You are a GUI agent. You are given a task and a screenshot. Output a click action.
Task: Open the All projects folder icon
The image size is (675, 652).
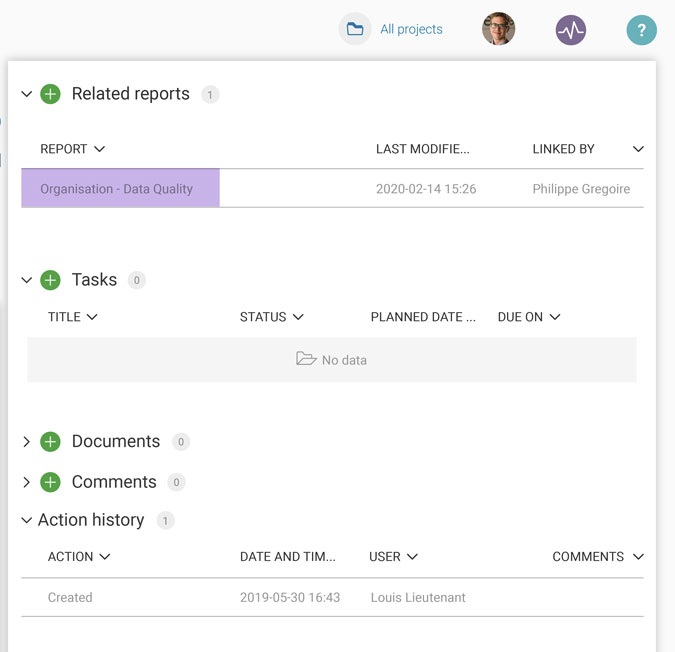tap(355, 29)
